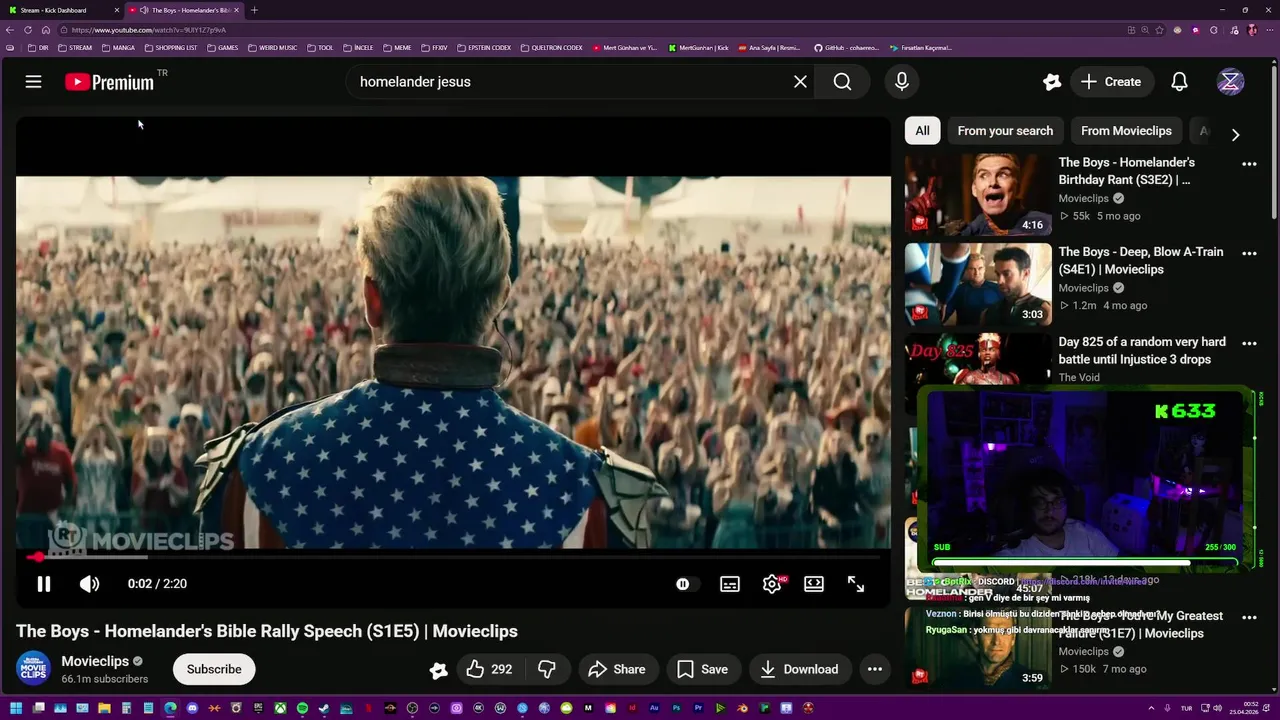Image resolution: width=1280 pixels, height=720 pixels.
Task: Open the account avatar menu
Action: [x=1230, y=82]
